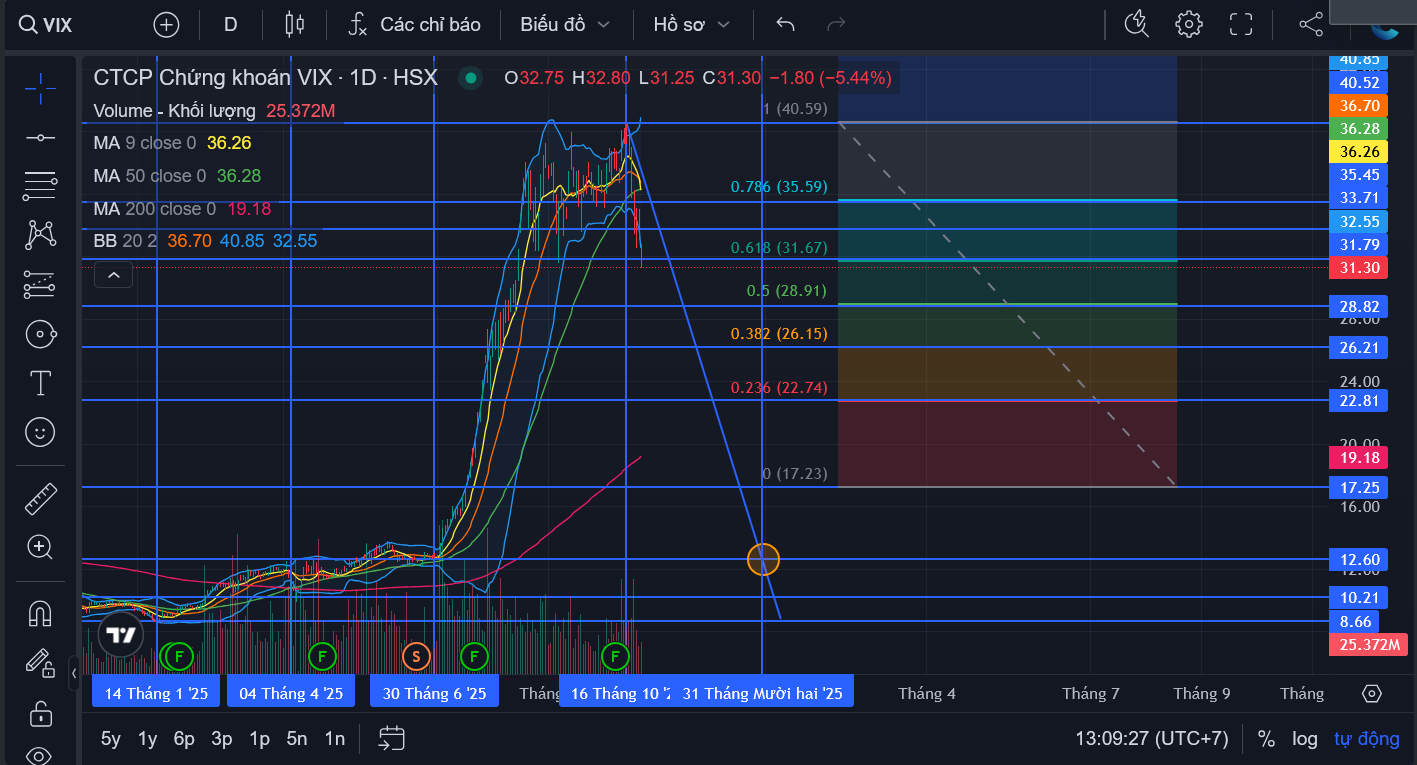Select the 1y date range
Screen dimensions: 1417x765
click(147, 739)
